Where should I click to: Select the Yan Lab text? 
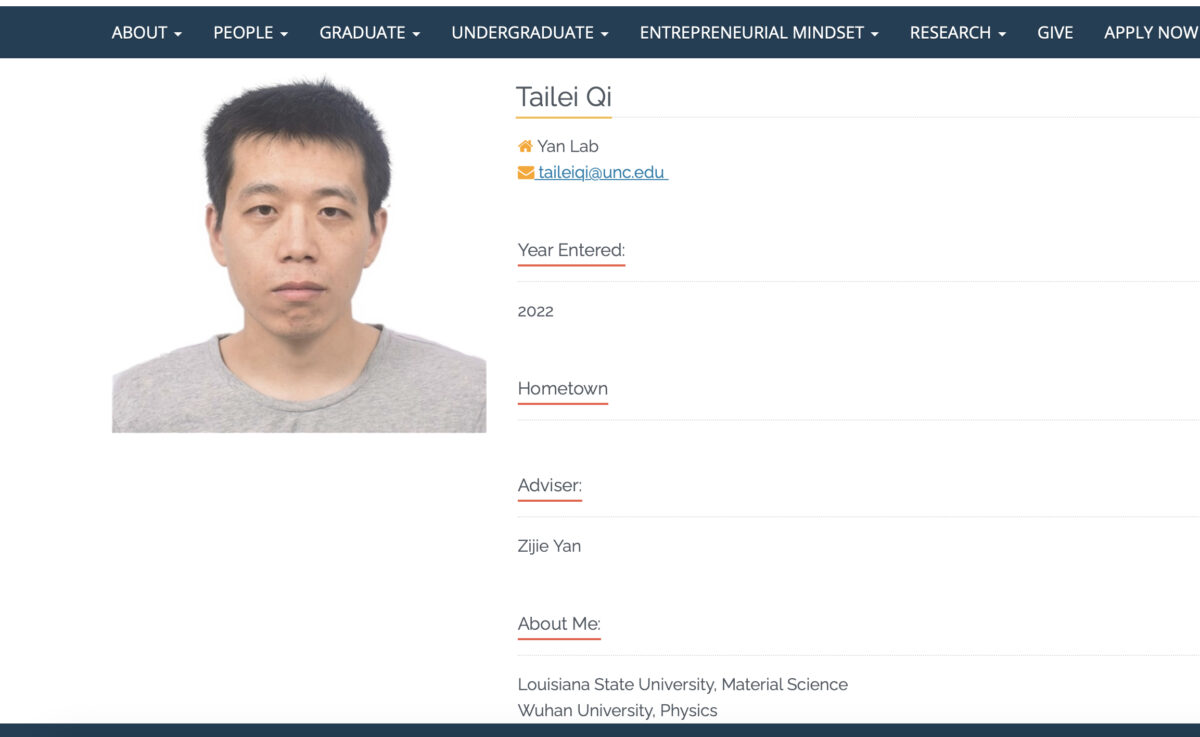coord(567,147)
